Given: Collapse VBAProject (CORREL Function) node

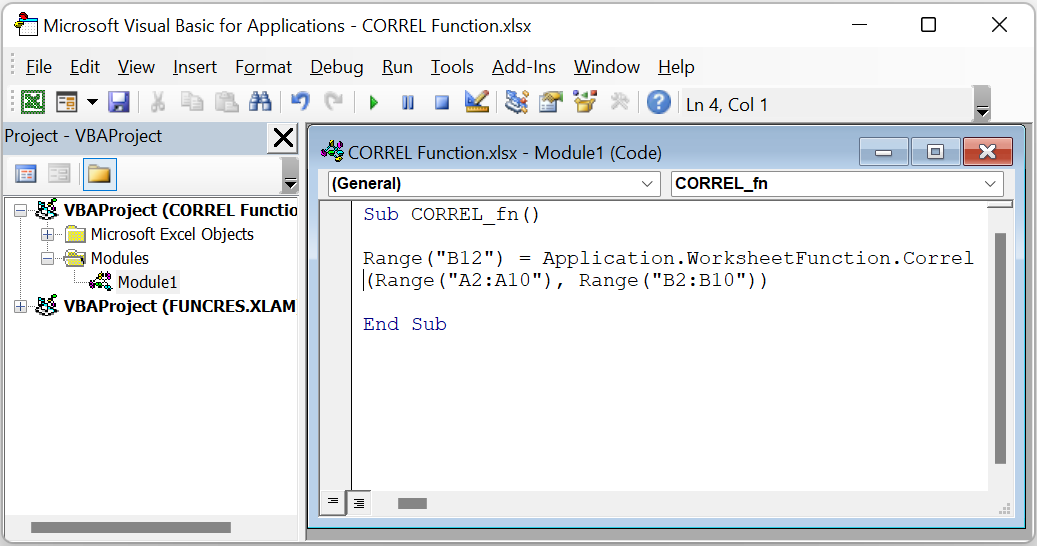Looking at the screenshot, I should click(21, 211).
